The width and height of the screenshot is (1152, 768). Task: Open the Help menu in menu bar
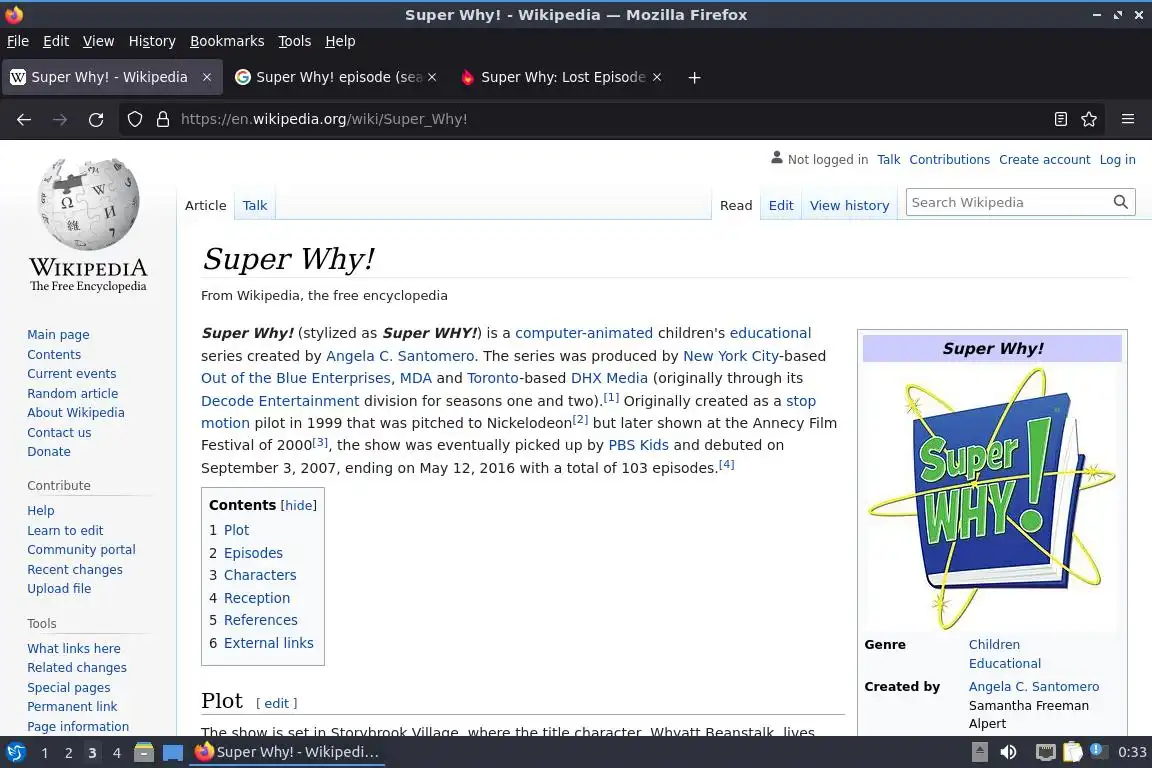[x=340, y=41]
